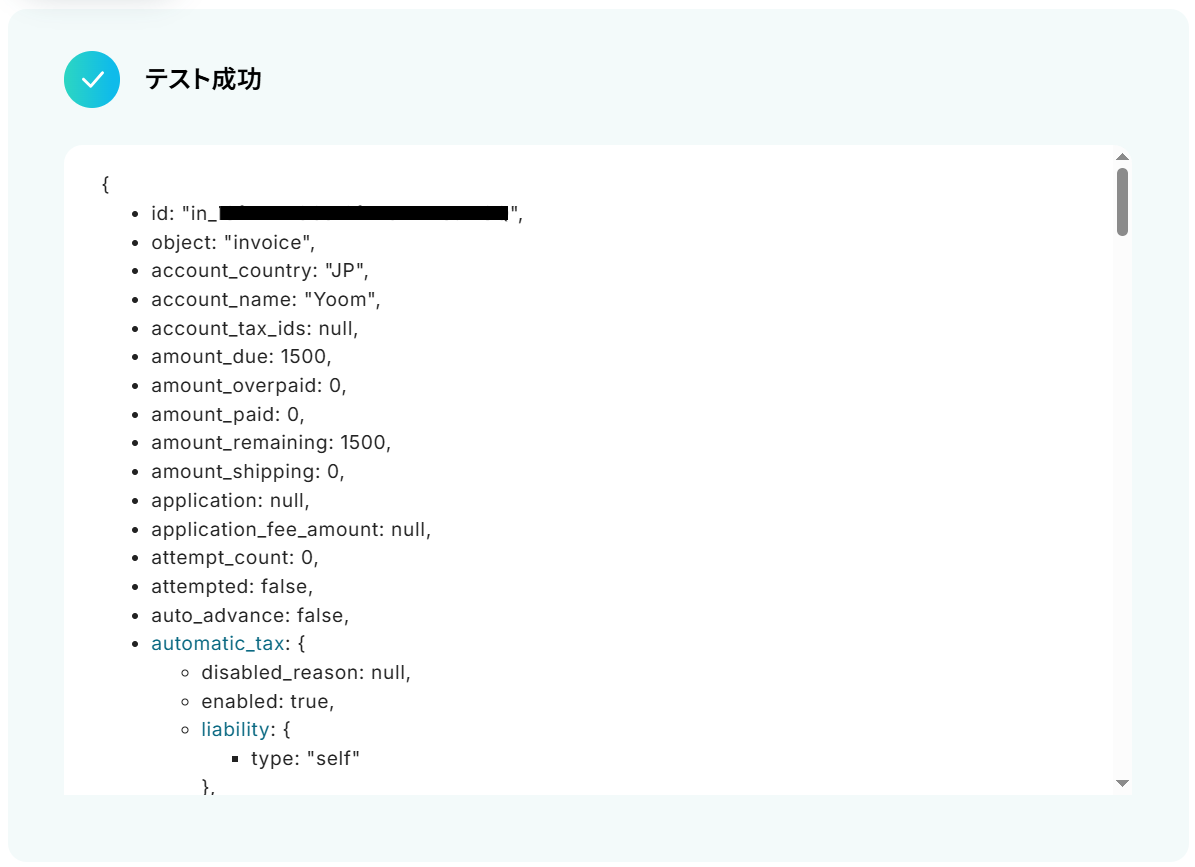The height and width of the screenshot is (867, 1195).
Task: Collapse the automatic_tax object
Action: pos(218,644)
